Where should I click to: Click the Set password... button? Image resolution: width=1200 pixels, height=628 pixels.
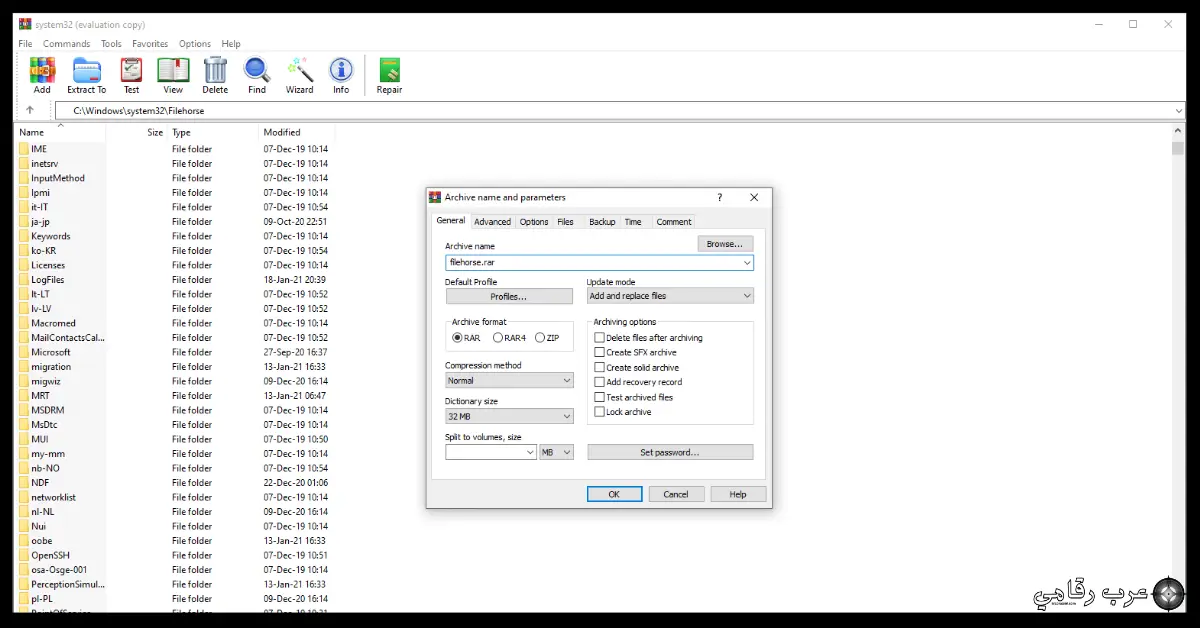coord(670,452)
